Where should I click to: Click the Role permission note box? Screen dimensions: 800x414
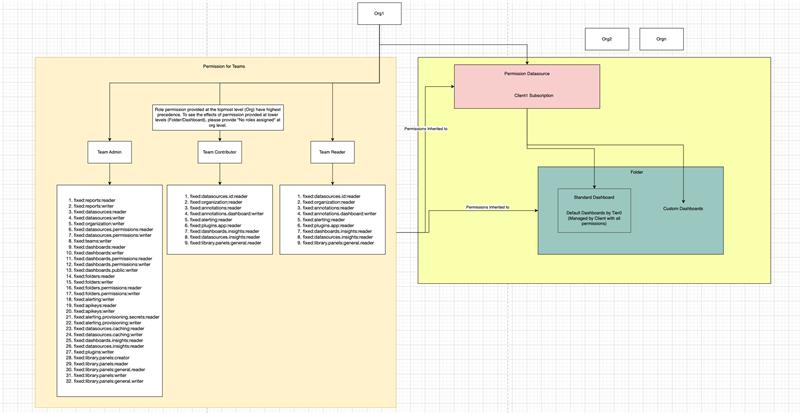click(x=217, y=115)
